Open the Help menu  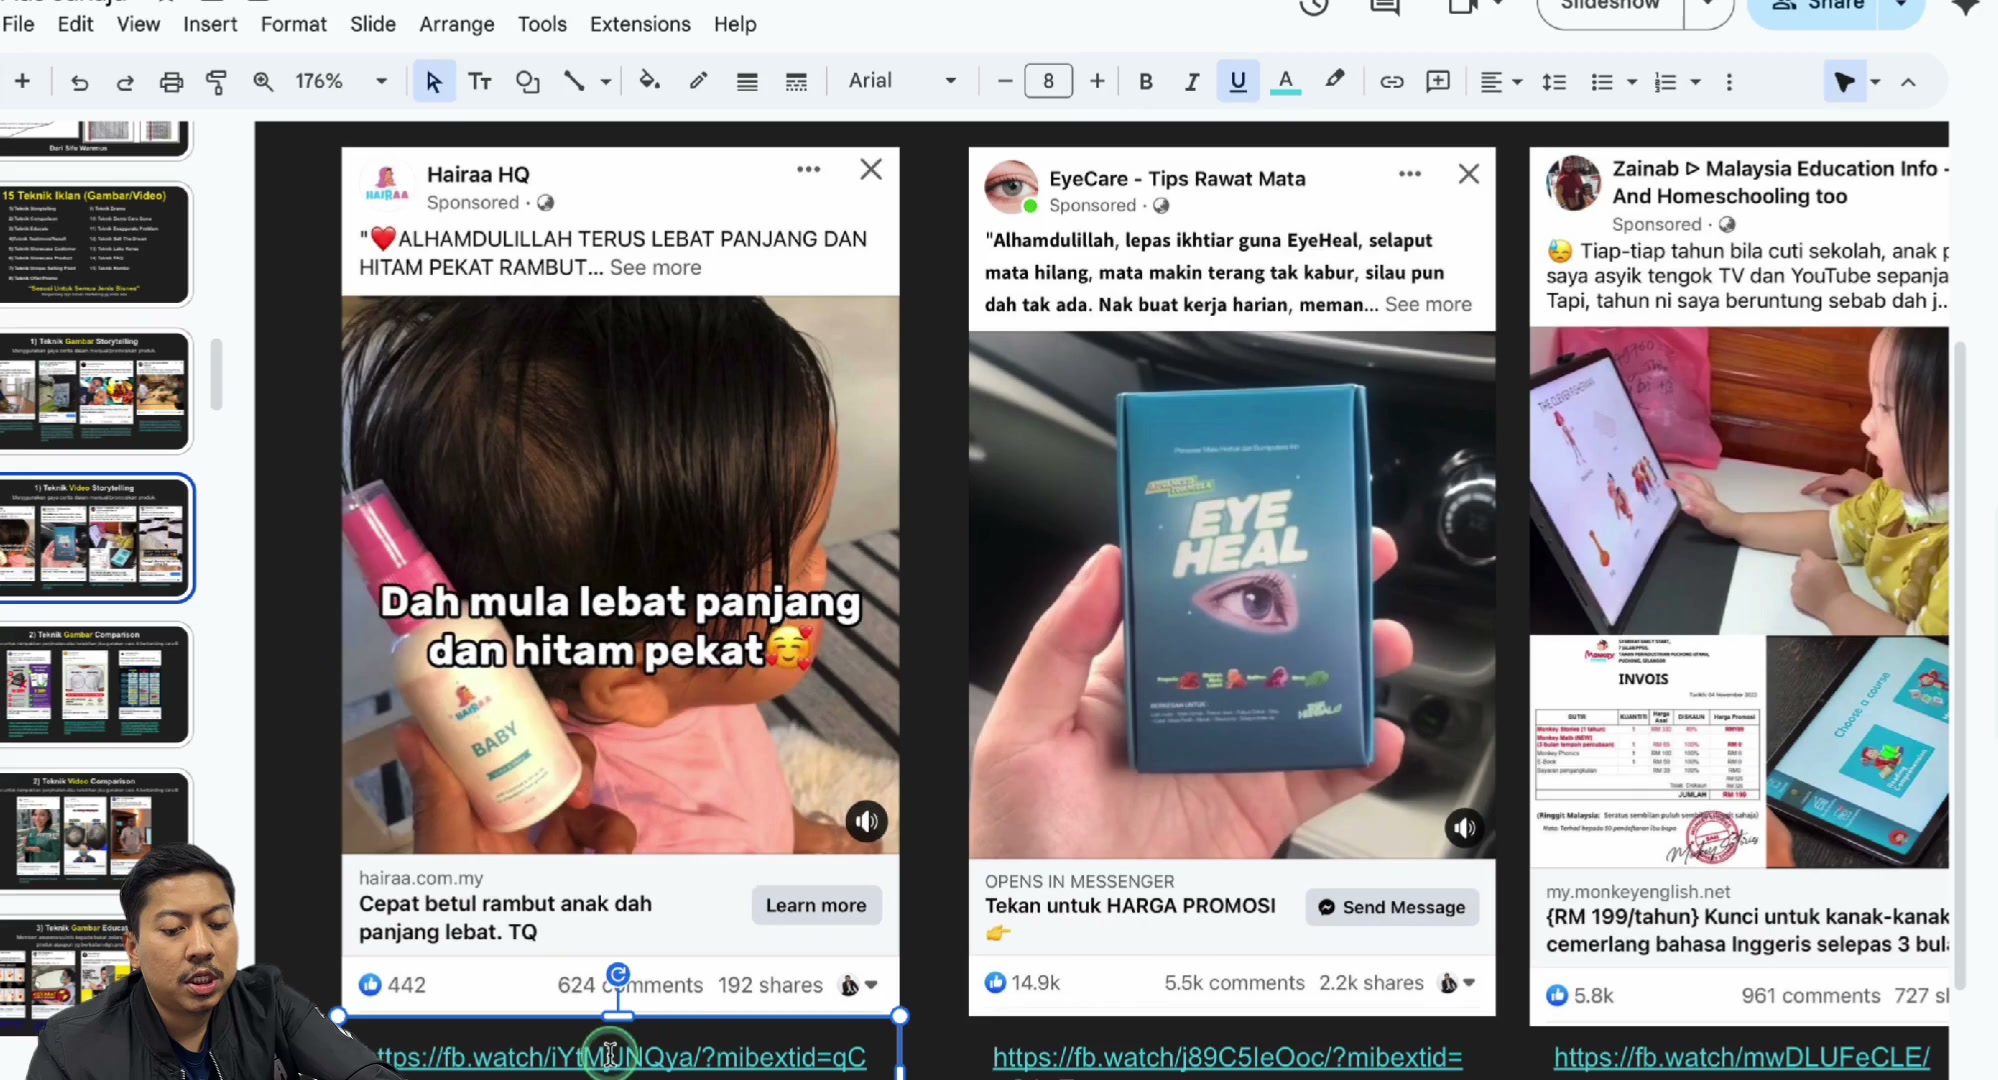point(735,24)
